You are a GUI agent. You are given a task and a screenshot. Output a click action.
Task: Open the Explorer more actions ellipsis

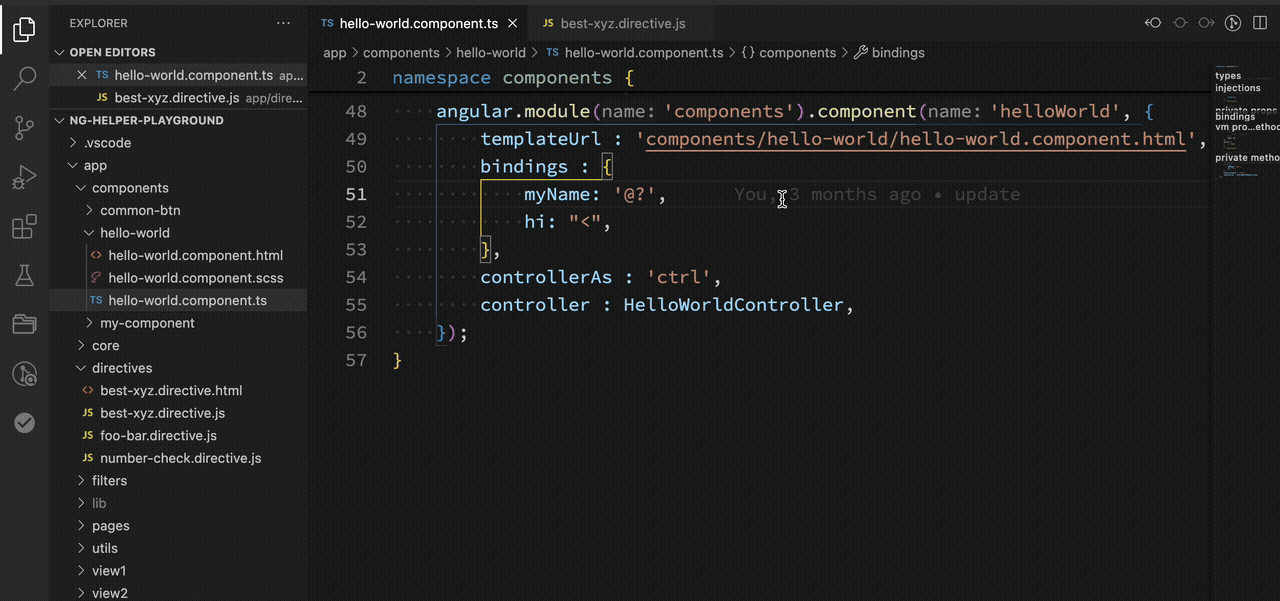coord(284,23)
